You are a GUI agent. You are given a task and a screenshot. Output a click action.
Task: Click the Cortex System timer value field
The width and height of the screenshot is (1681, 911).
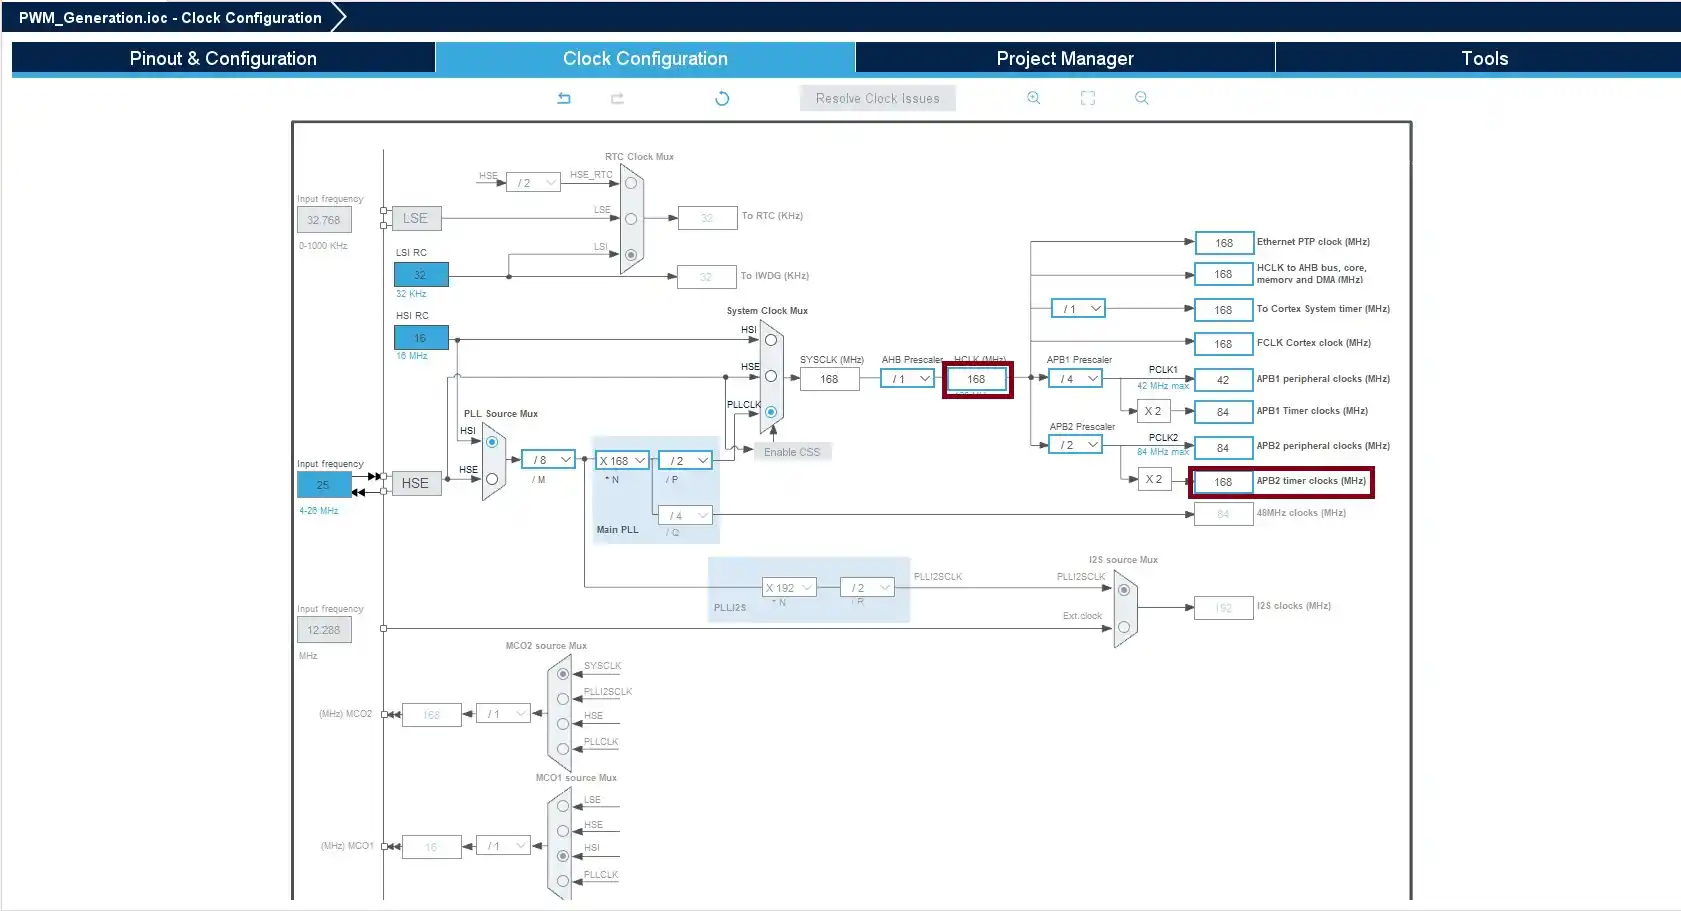coord(1223,310)
